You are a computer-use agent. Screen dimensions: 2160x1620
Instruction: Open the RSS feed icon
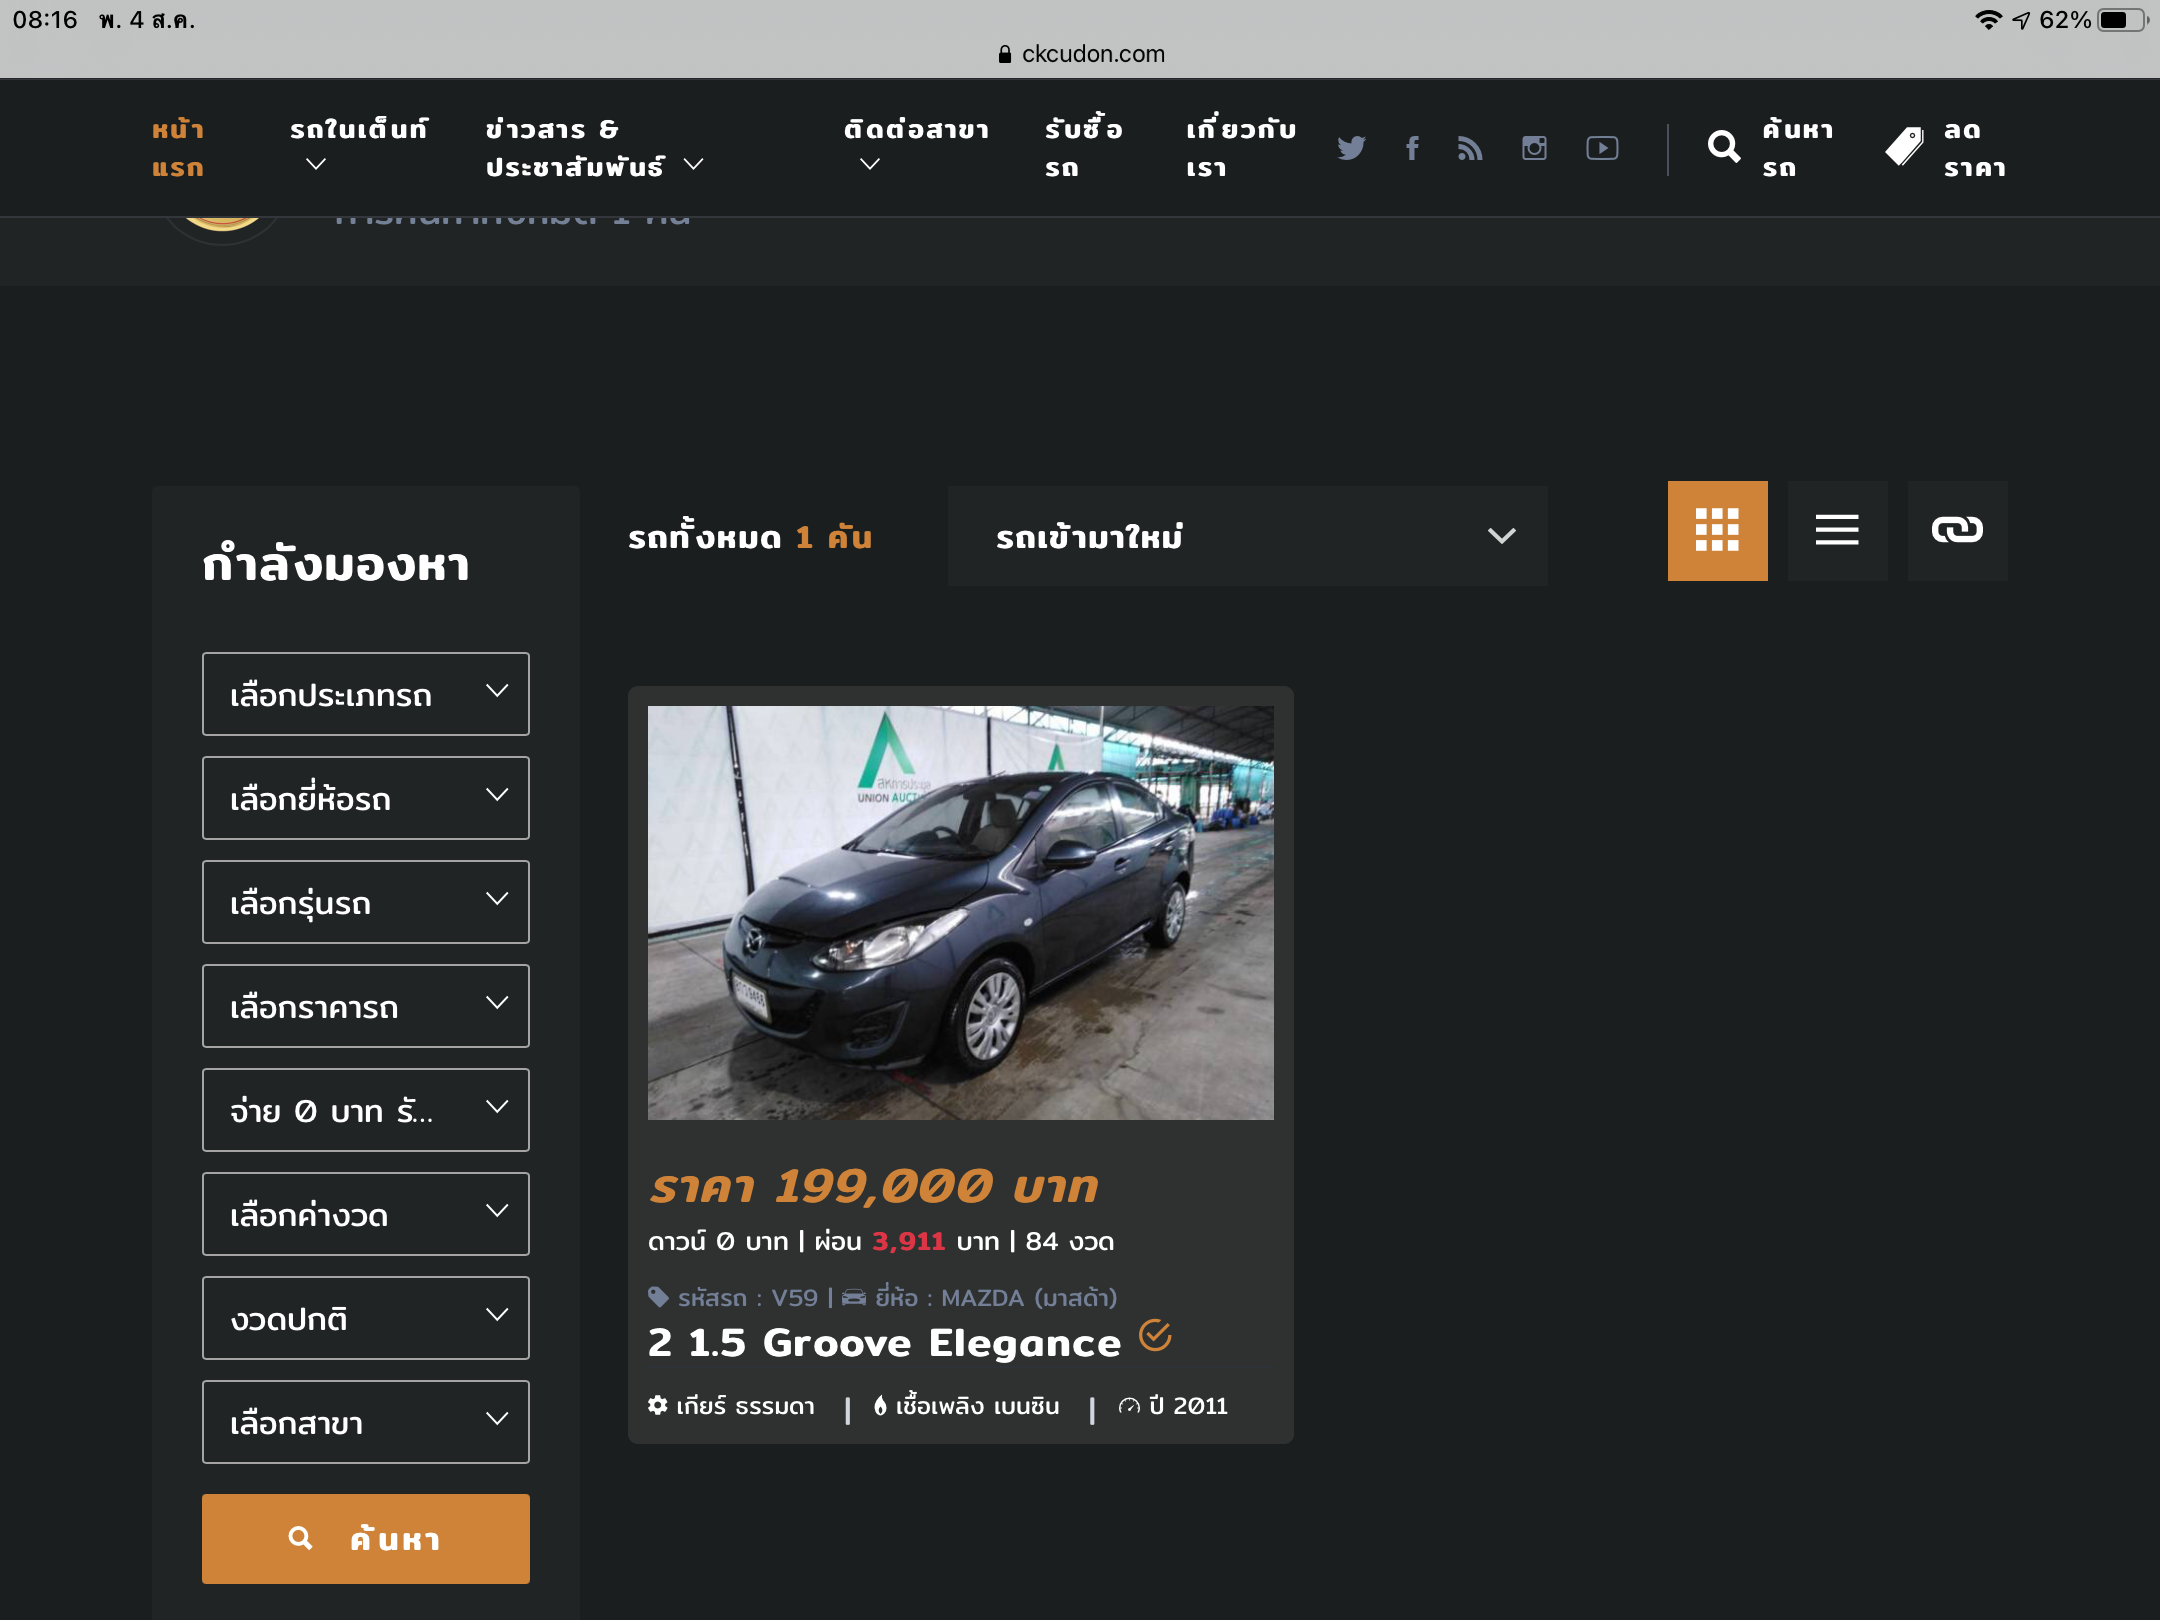pos(1470,148)
